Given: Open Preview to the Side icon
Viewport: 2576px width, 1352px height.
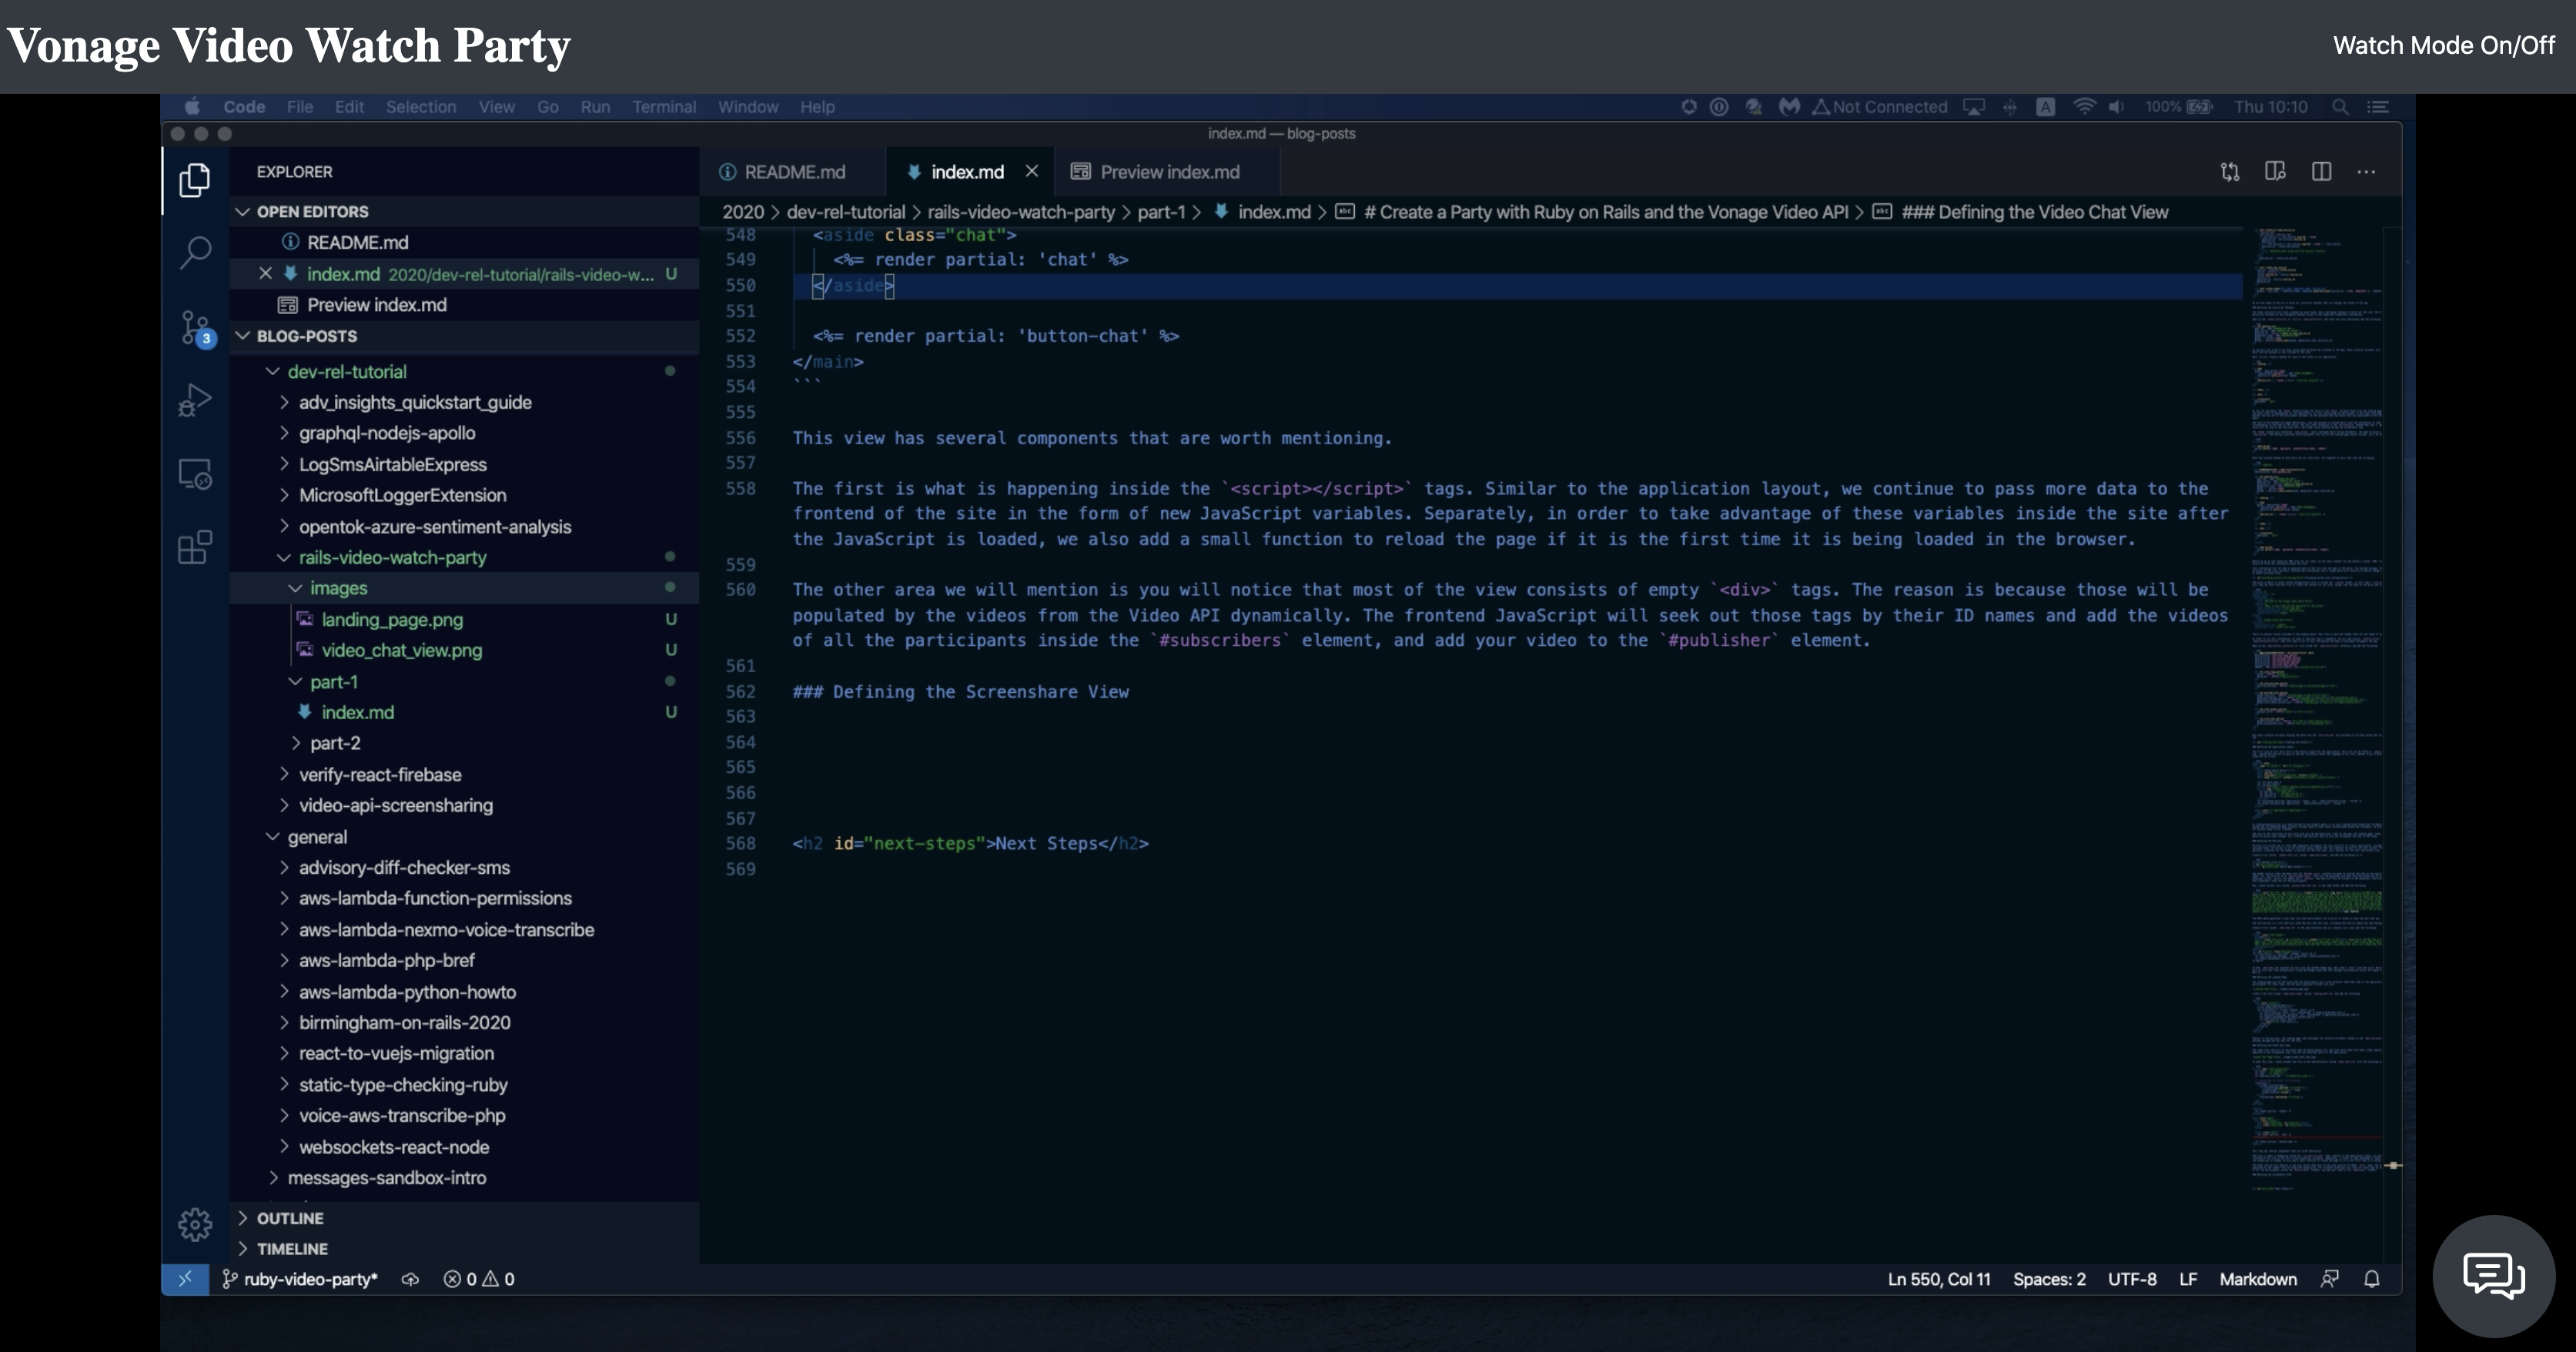Looking at the screenshot, I should coord(2275,172).
